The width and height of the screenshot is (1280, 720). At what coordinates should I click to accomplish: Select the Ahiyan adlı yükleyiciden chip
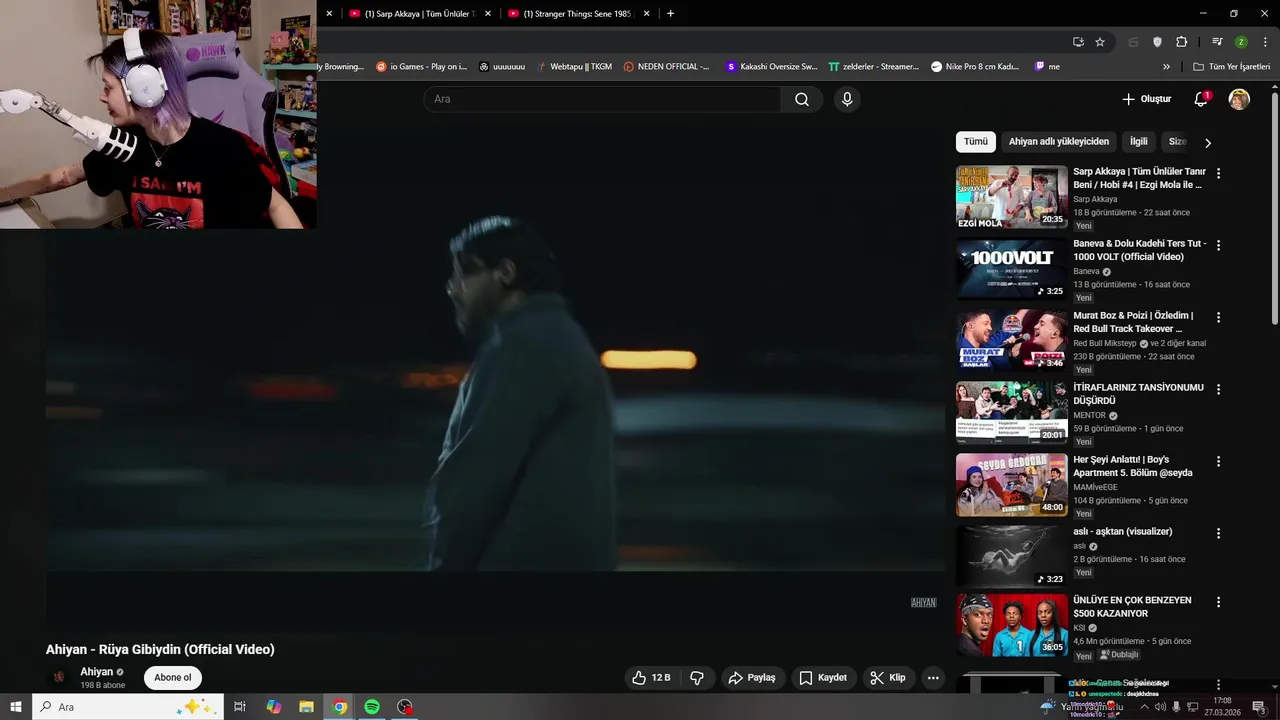click(x=1058, y=142)
